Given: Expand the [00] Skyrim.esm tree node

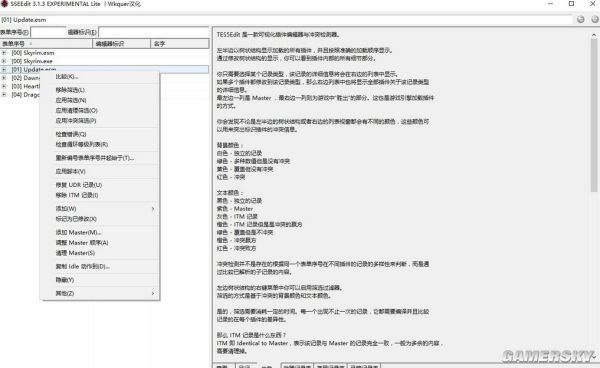Looking at the screenshot, I should pyautogui.click(x=4, y=53).
